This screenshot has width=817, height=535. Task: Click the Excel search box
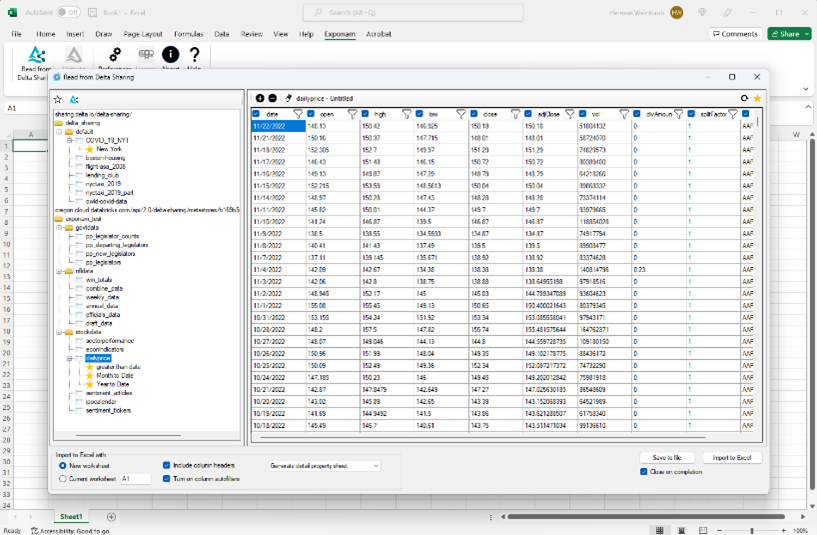[413, 13]
